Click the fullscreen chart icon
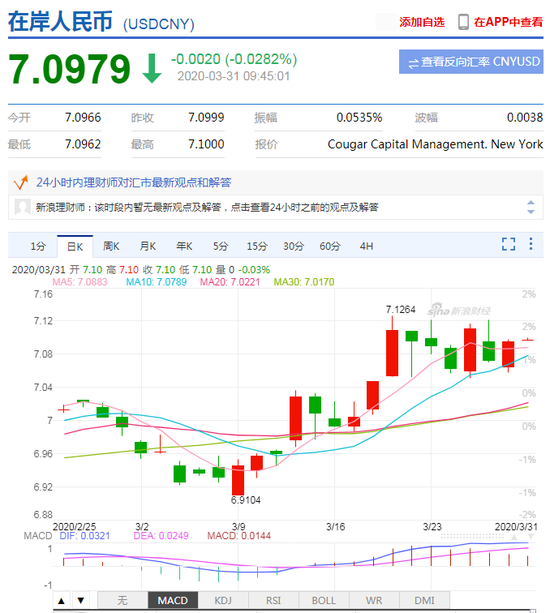 [508, 244]
